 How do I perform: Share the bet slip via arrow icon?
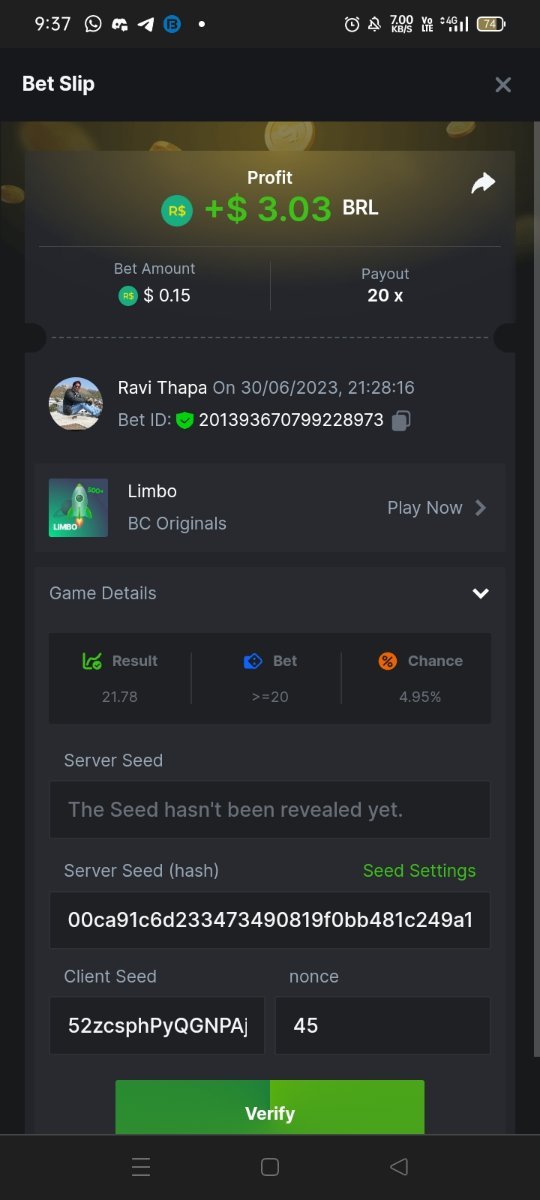(x=483, y=183)
